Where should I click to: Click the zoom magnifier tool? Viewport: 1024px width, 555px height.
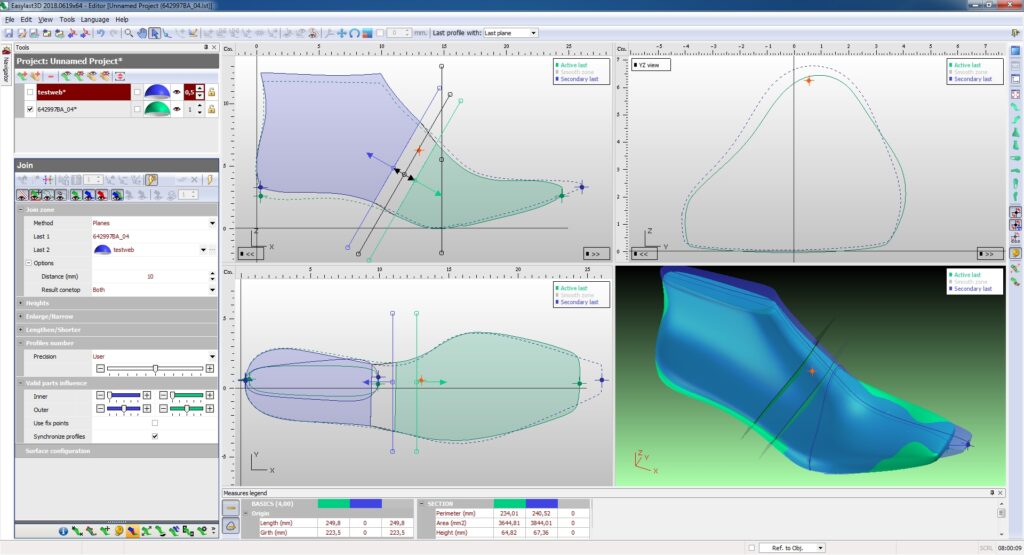pyautogui.click(x=130, y=33)
